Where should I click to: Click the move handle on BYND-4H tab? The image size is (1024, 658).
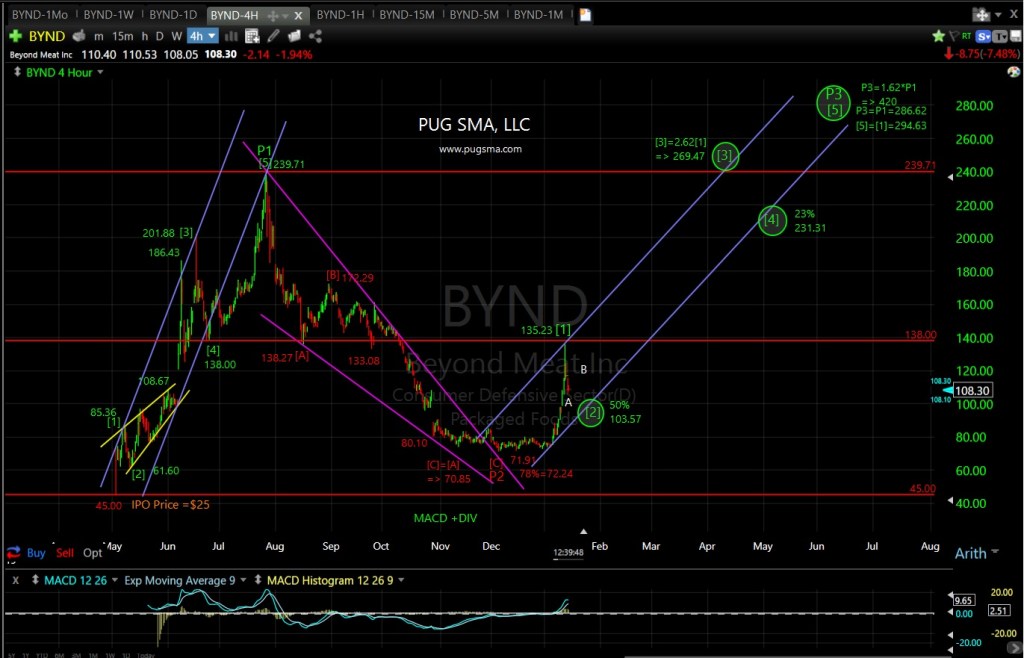point(273,14)
